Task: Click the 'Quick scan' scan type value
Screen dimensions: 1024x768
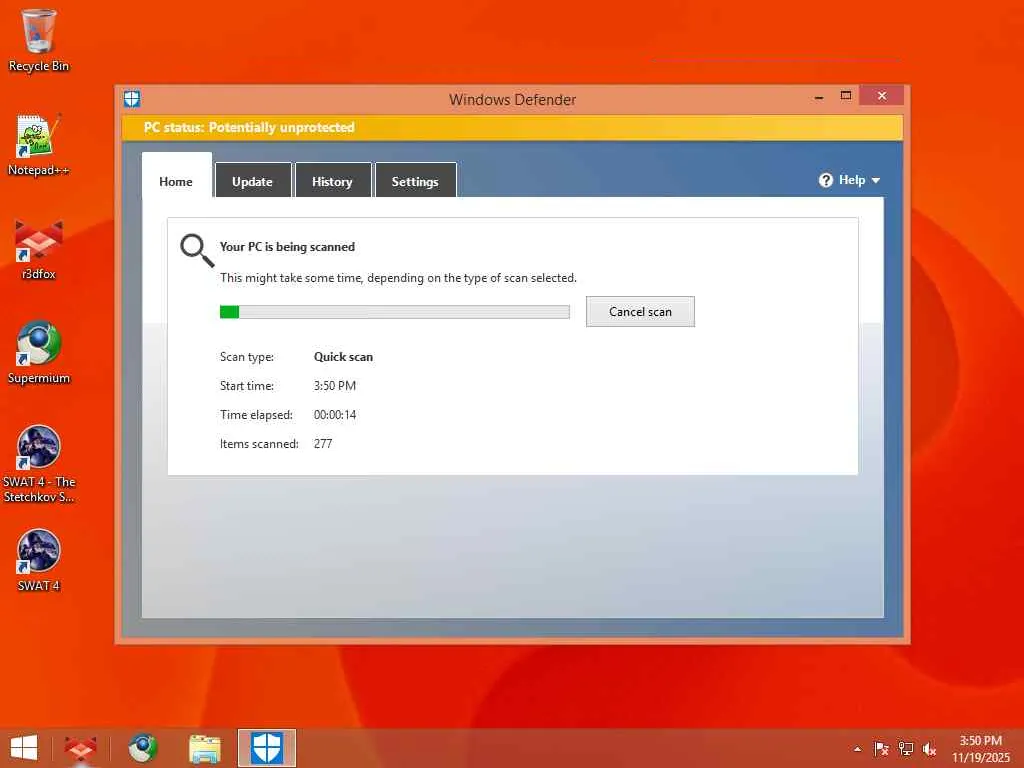Action: click(343, 357)
